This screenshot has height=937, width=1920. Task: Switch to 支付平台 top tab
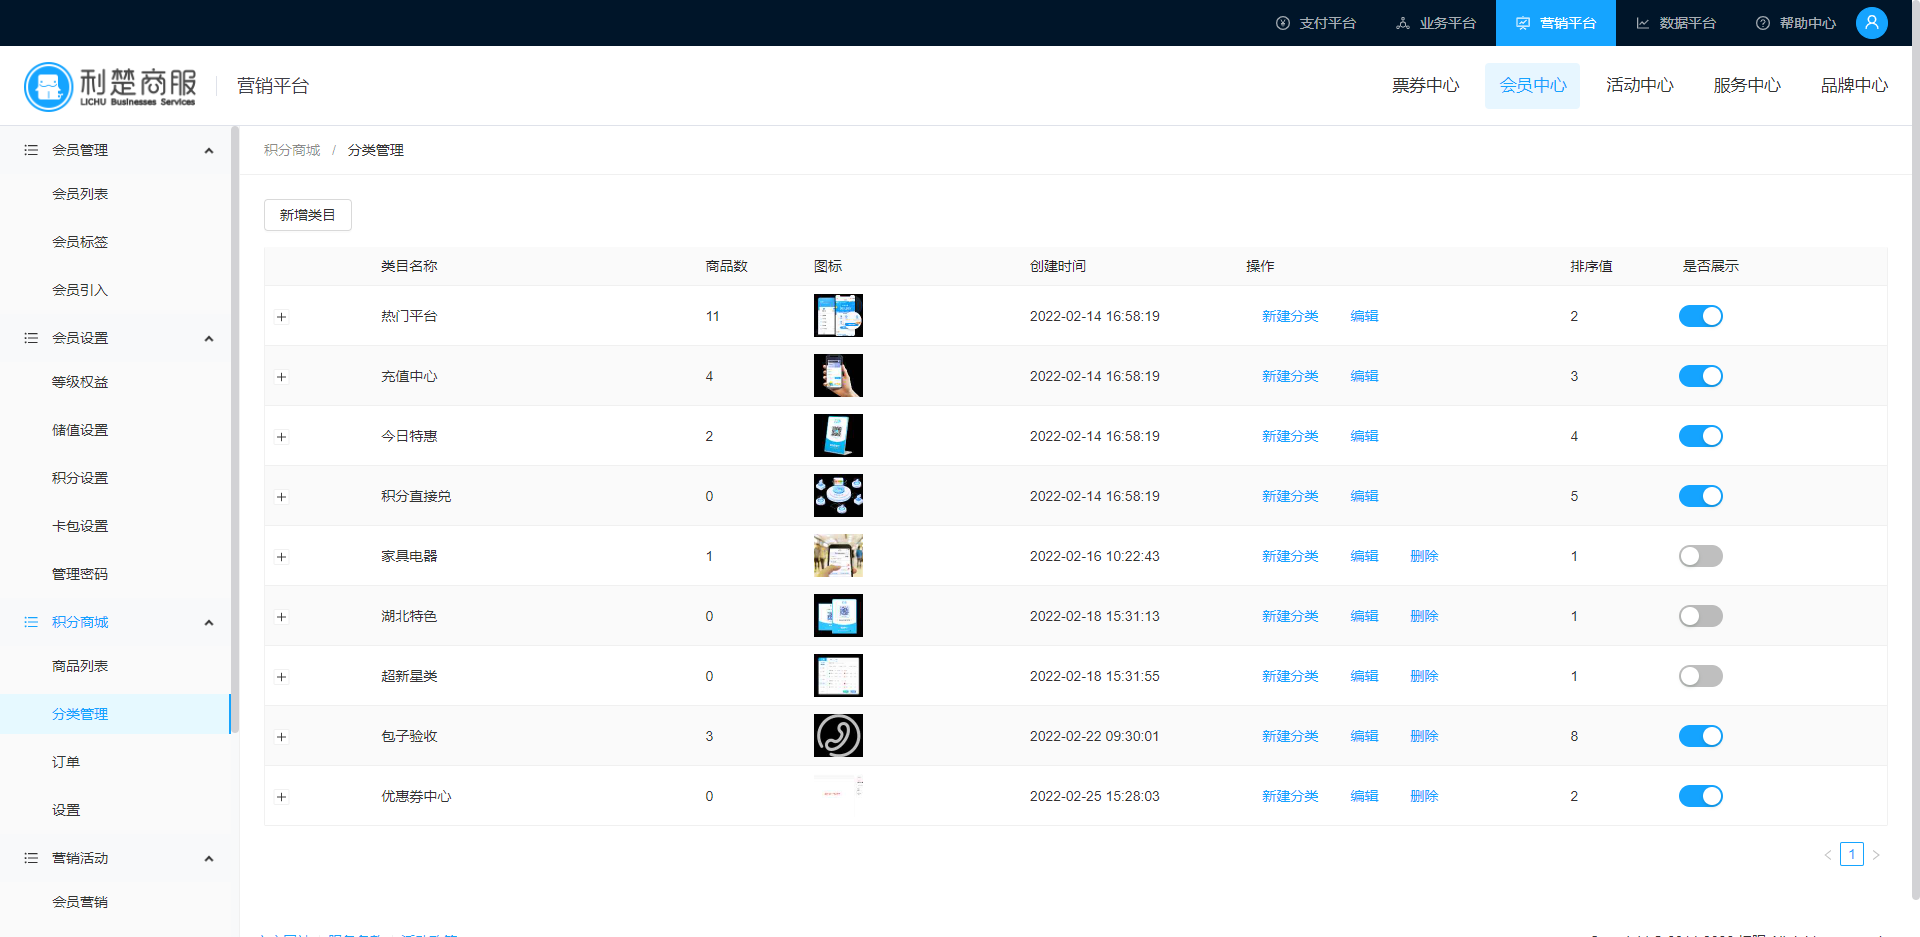click(x=1316, y=23)
